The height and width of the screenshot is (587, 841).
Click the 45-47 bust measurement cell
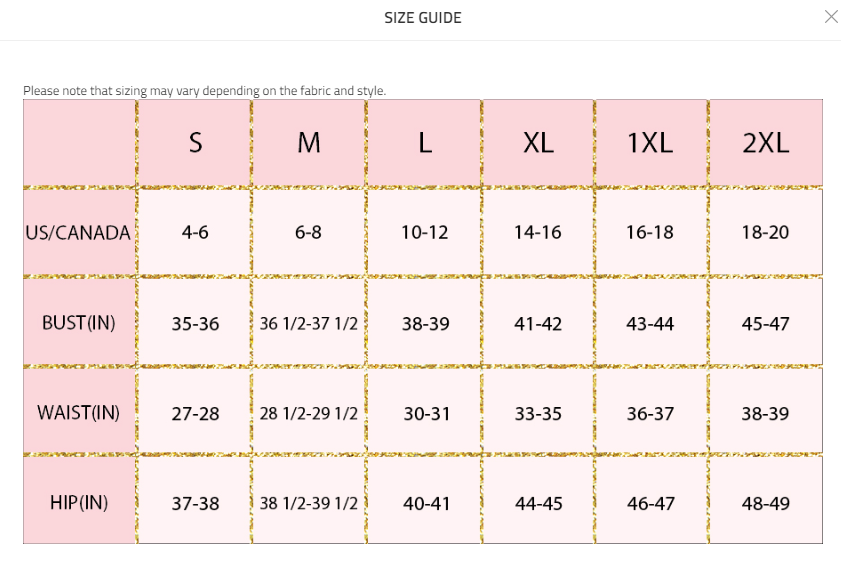click(x=766, y=324)
